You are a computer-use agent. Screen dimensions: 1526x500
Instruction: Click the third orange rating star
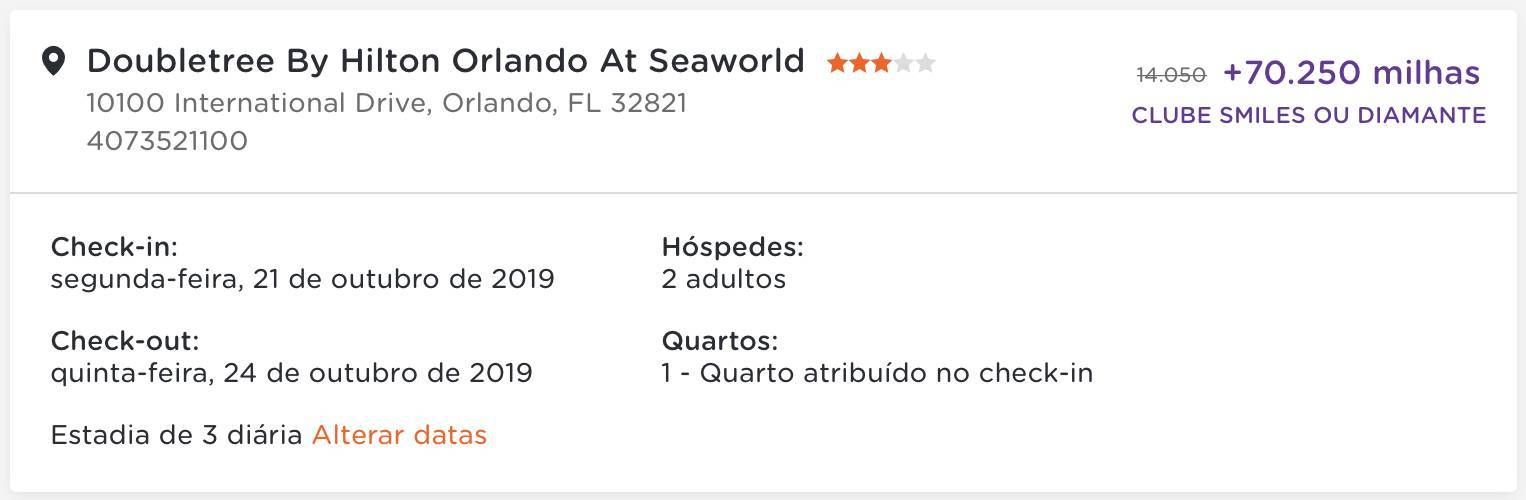point(881,63)
